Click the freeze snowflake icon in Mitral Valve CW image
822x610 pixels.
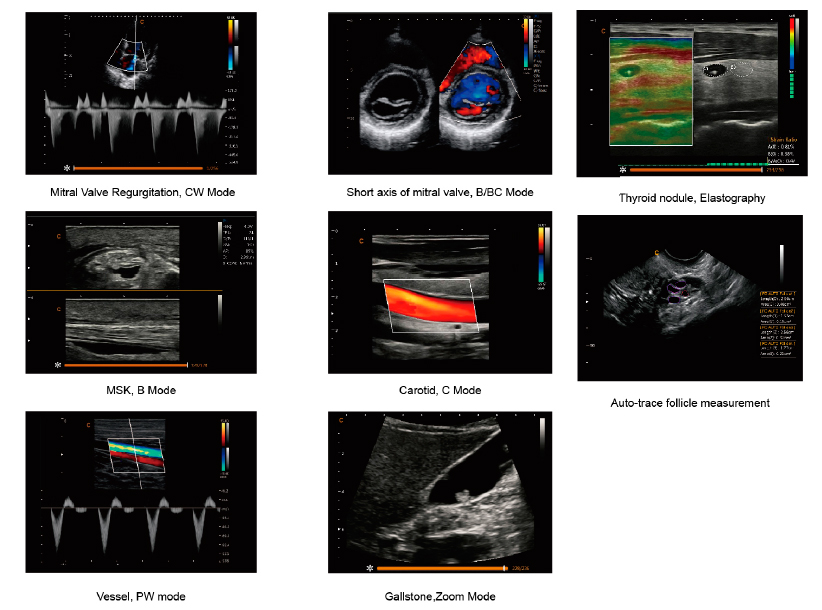coord(67,168)
